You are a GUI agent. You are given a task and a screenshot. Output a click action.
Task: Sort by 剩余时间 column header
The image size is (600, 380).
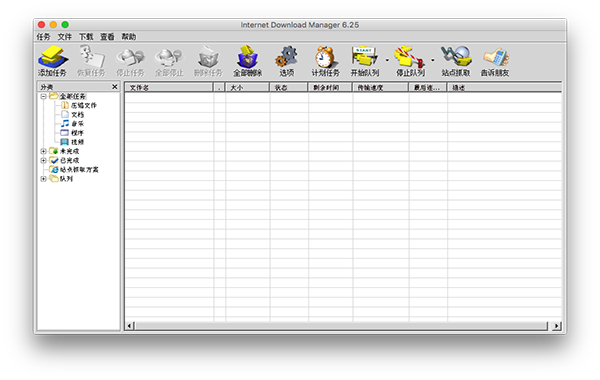click(330, 88)
